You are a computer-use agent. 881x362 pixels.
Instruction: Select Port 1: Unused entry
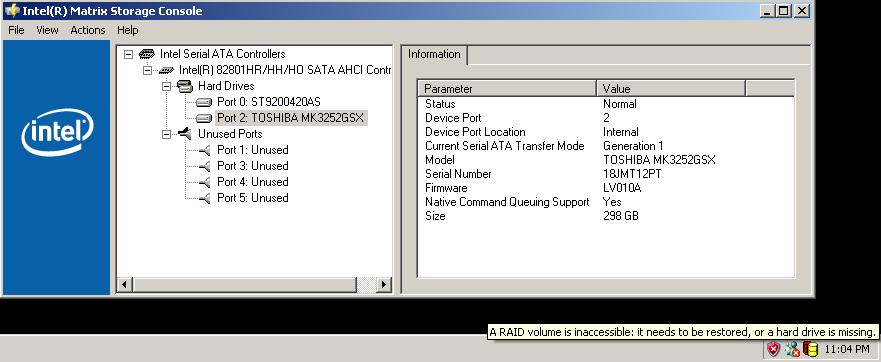(x=252, y=150)
